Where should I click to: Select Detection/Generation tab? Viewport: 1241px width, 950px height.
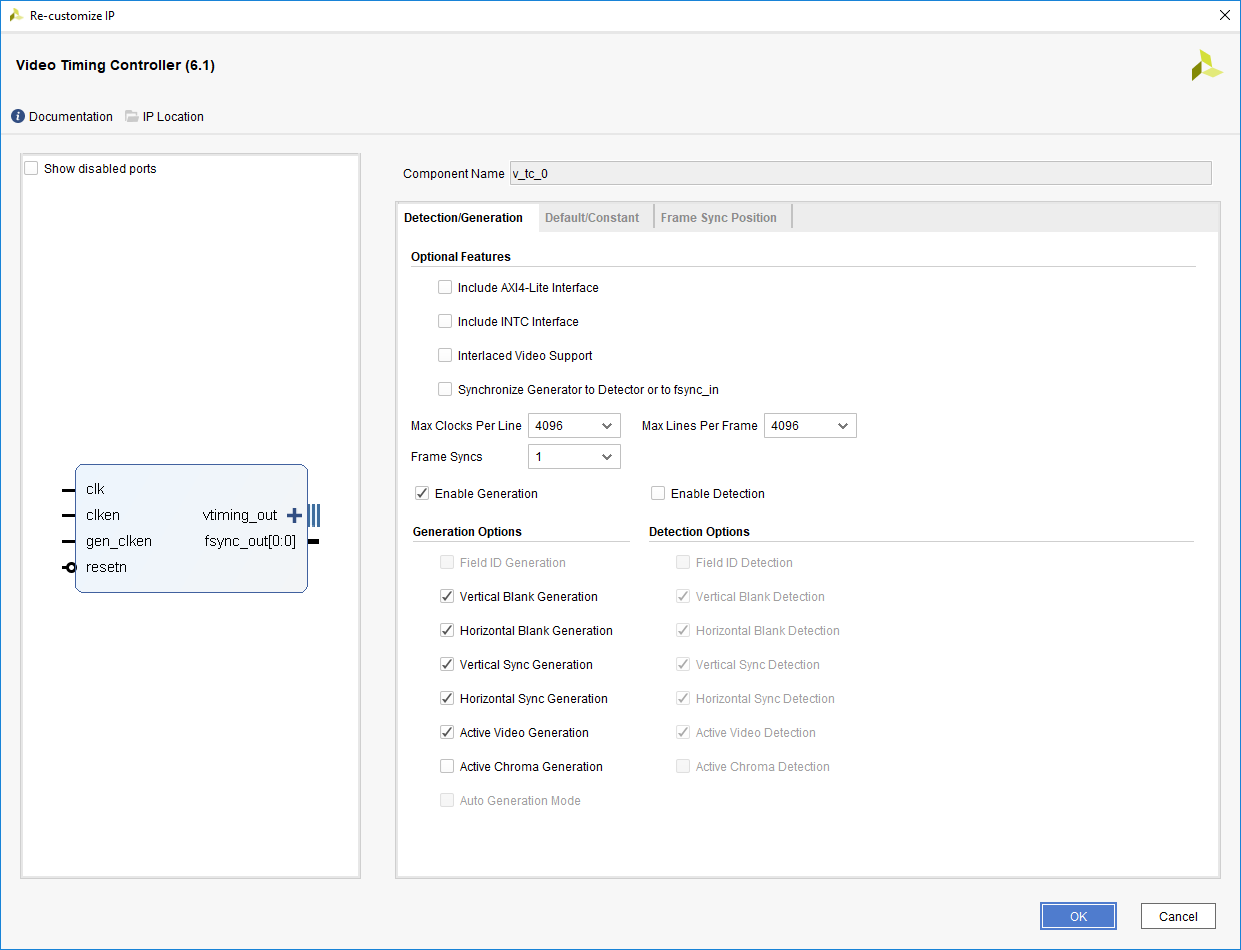[463, 218]
